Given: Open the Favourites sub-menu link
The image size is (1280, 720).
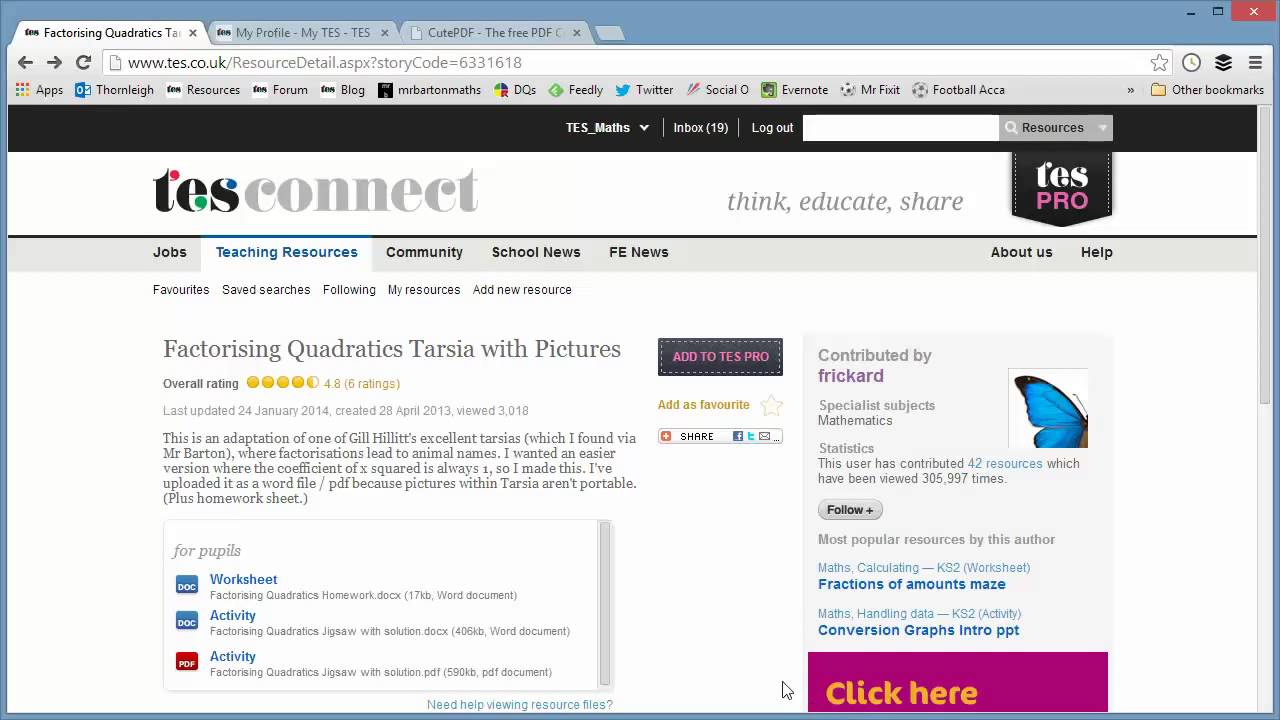Looking at the screenshot, I should point(181,290).
